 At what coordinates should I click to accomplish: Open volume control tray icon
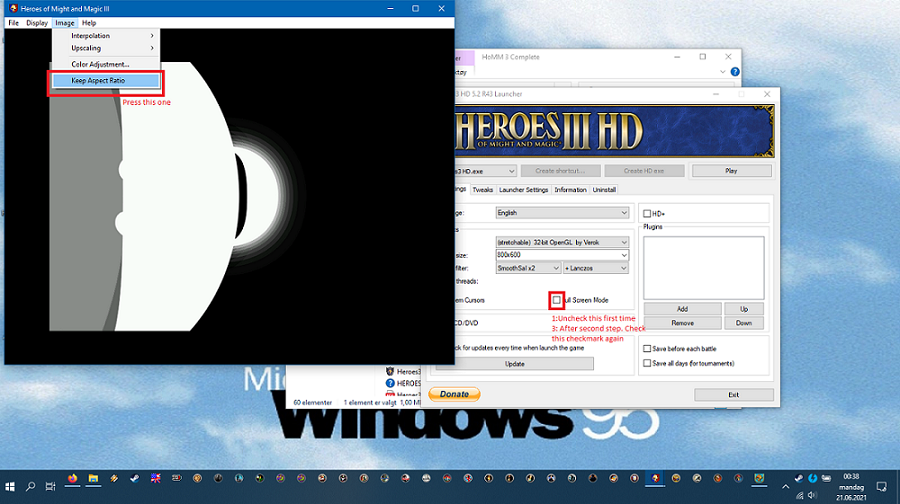tap(813, 495)
